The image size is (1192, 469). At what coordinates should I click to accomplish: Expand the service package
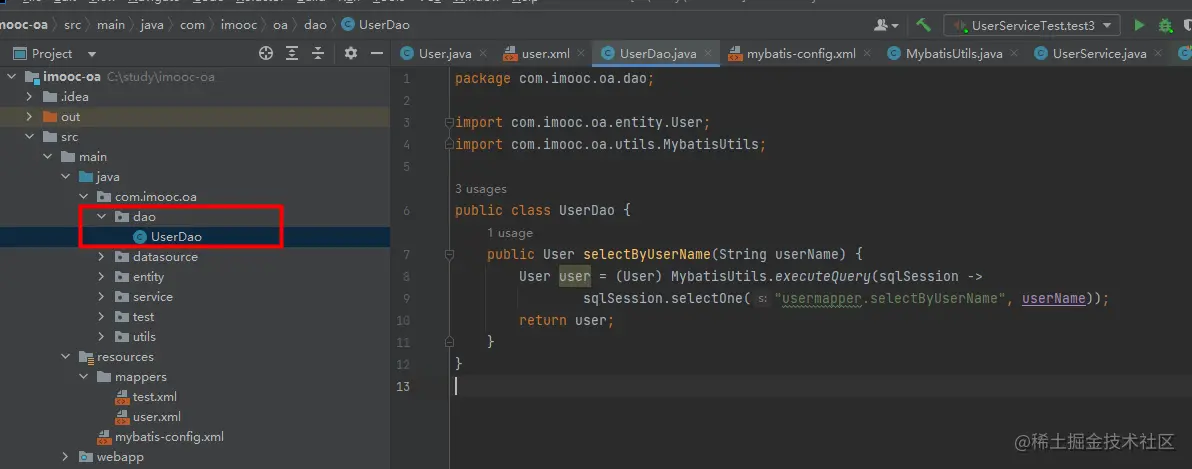[101, 296]
